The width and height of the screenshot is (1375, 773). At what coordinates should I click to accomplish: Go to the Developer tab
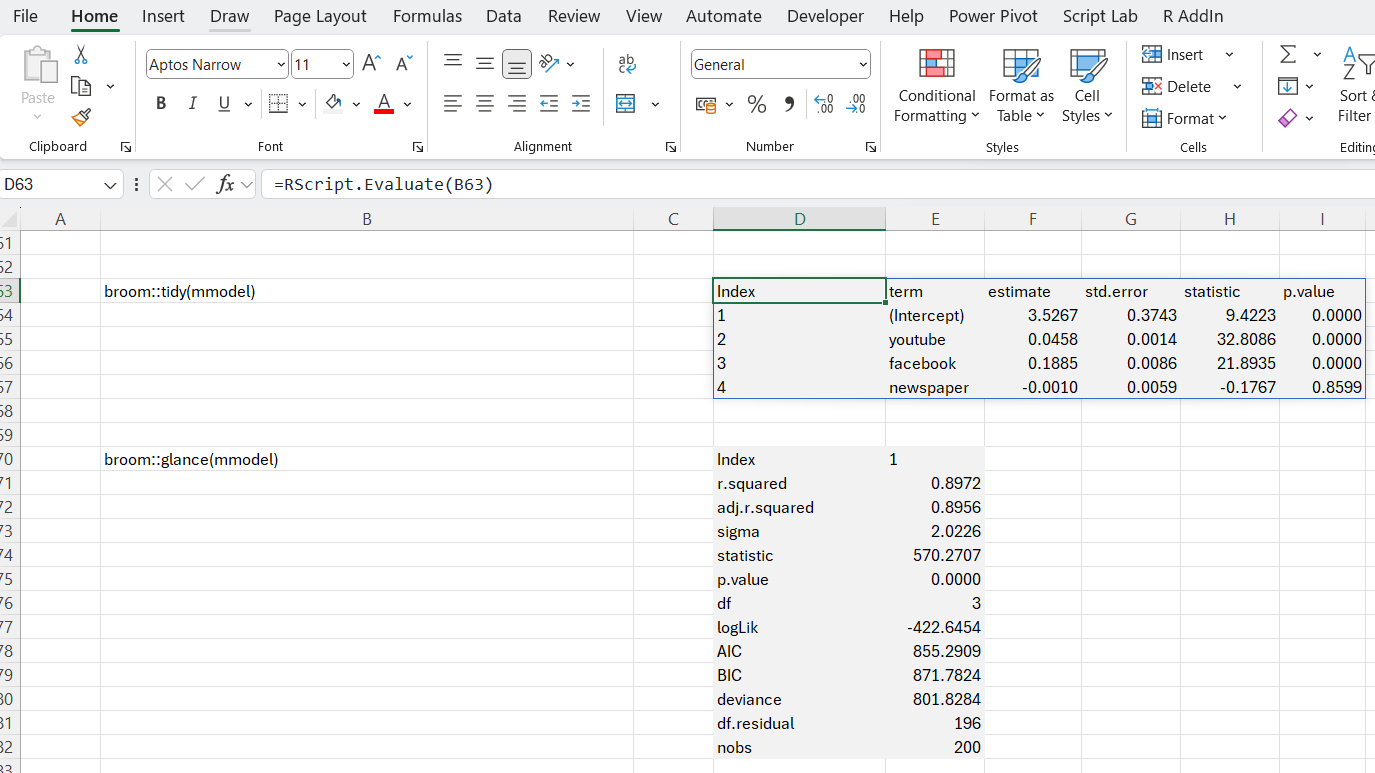coord(825,16)
